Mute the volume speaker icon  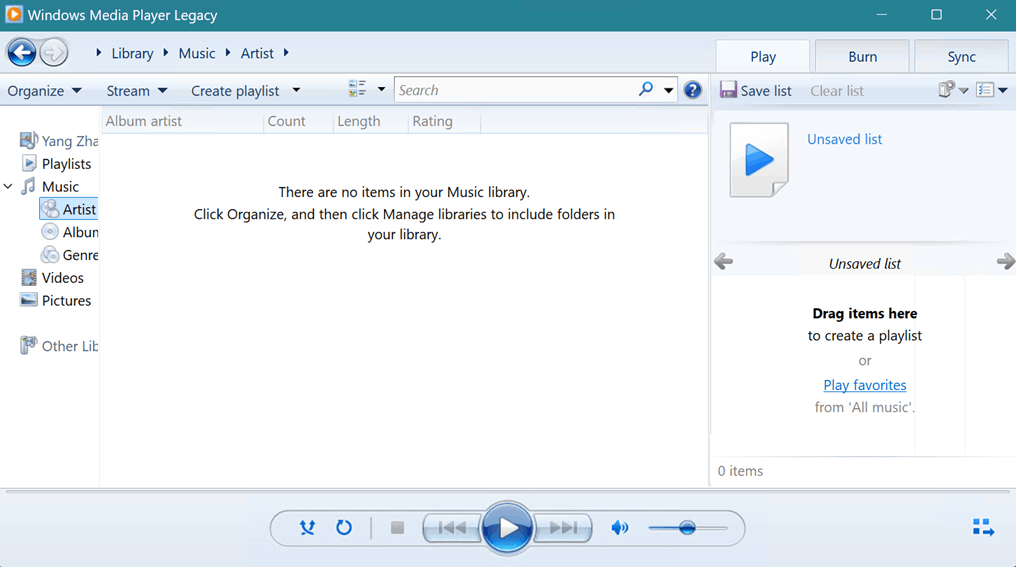coord(619,528)
